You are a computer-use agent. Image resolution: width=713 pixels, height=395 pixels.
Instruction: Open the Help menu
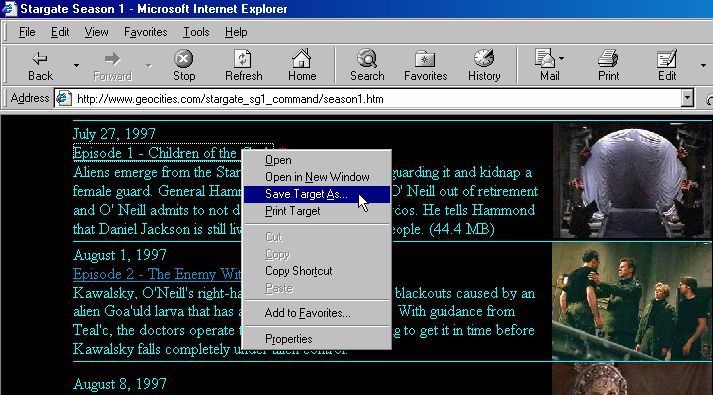(236, 32)
